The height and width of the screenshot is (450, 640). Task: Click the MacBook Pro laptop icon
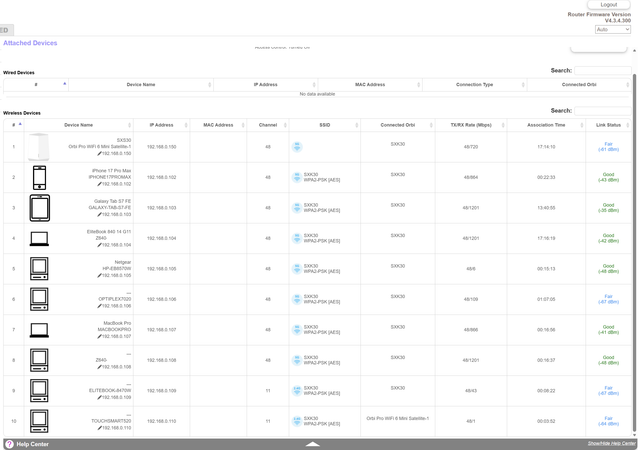[39, 330]
